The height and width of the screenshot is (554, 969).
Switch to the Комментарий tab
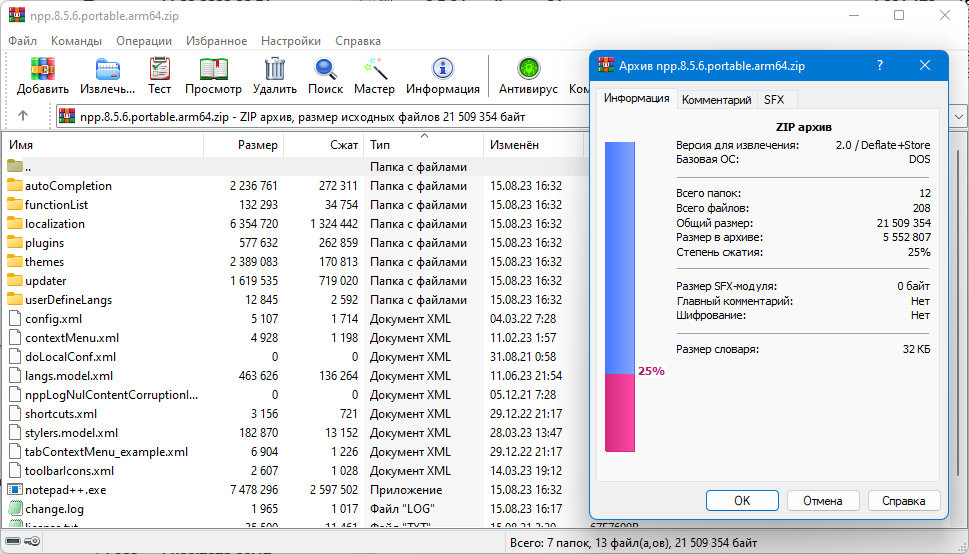(716, 100)
